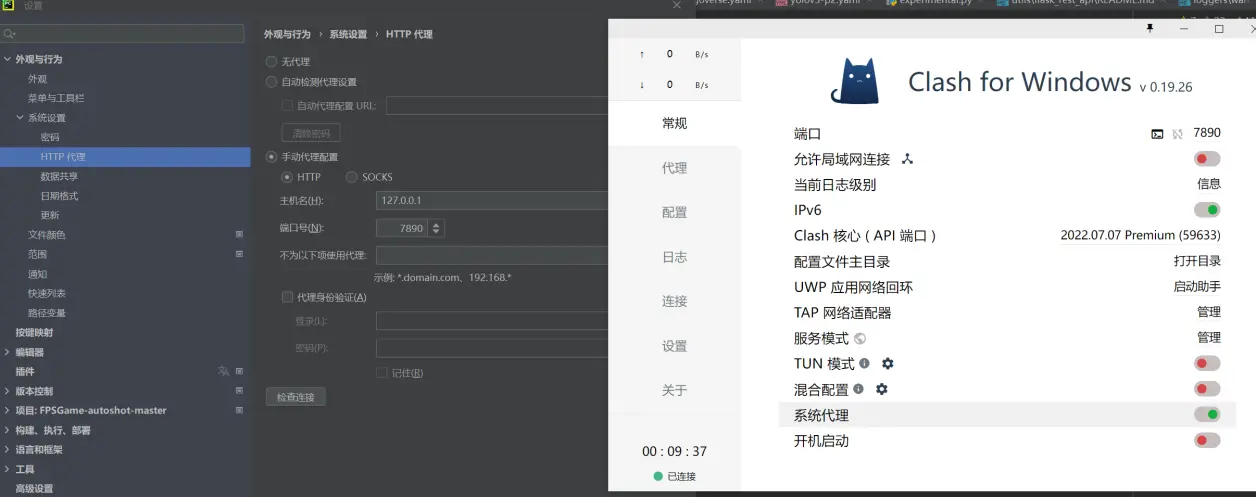Click project-level icon on 范围 row
Viewport: 1256px width, 497px height.
click(x=239, y=254)
